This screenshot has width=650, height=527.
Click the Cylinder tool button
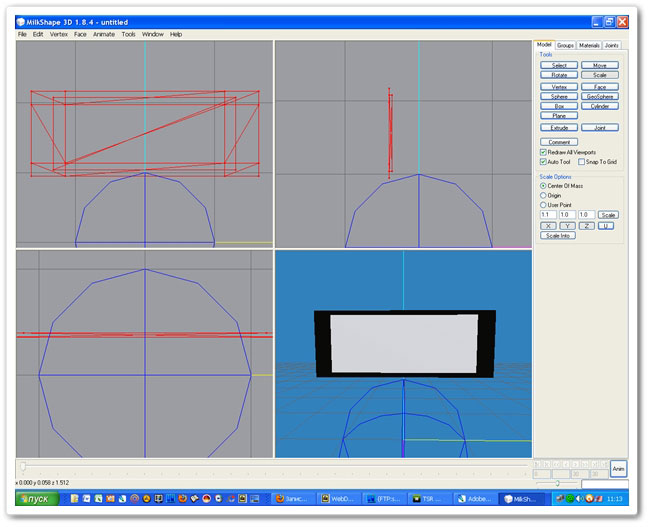pyautogui.click(x=599, y=106)
